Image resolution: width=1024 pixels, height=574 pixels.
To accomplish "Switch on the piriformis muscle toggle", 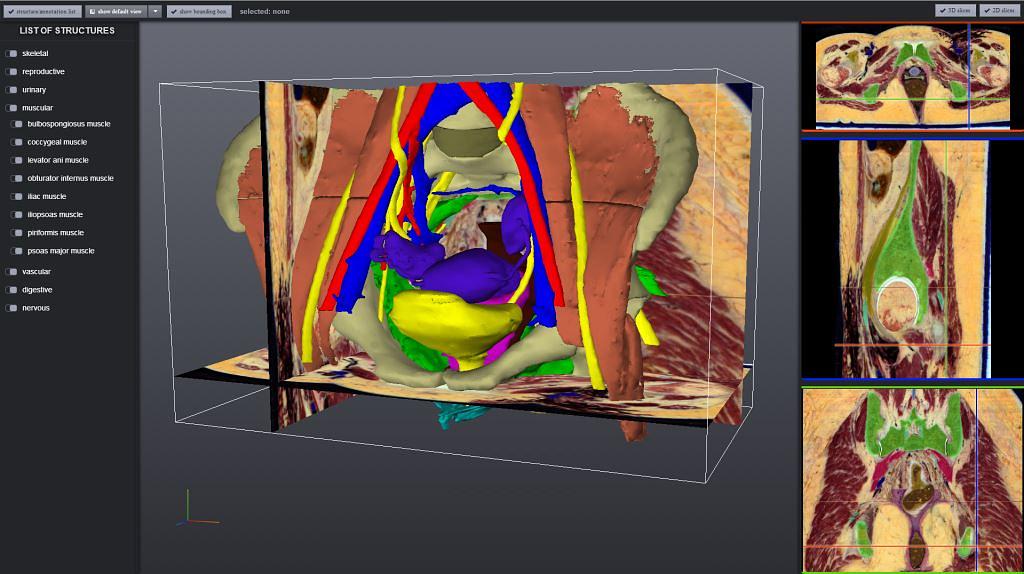I will click(16, 233).
